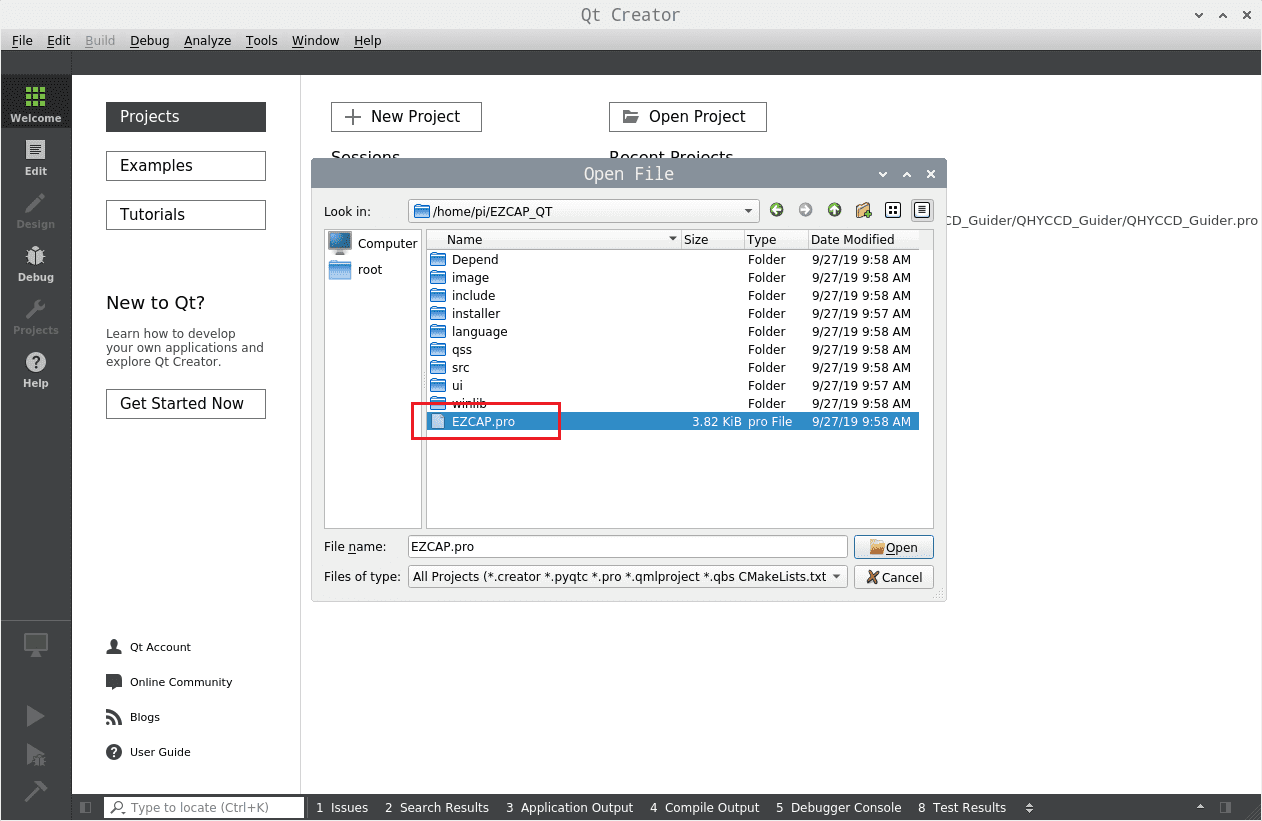Select the image folder
The image size is (1262, 821).
point(673,278)
